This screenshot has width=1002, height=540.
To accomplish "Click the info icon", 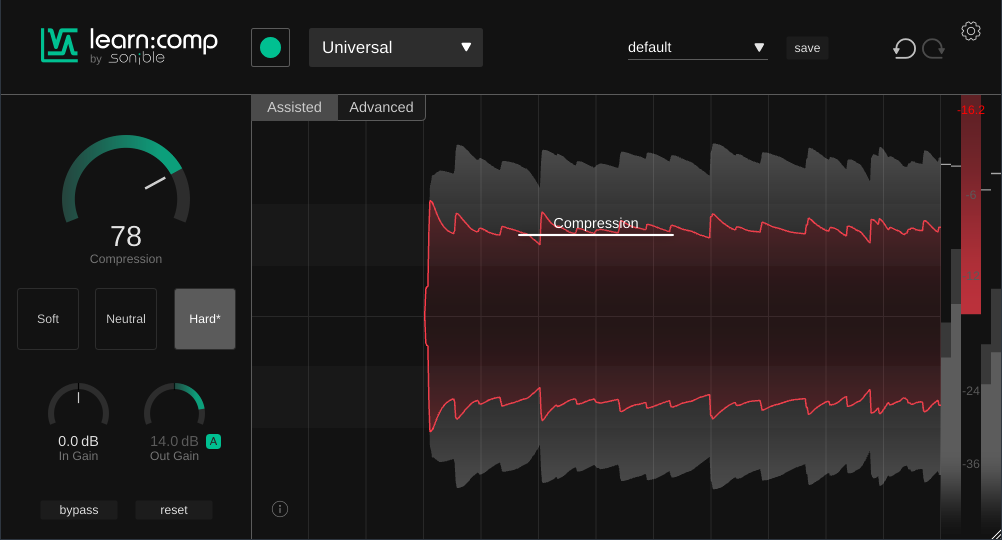I will pyautogui.click(x=280, y=509).
